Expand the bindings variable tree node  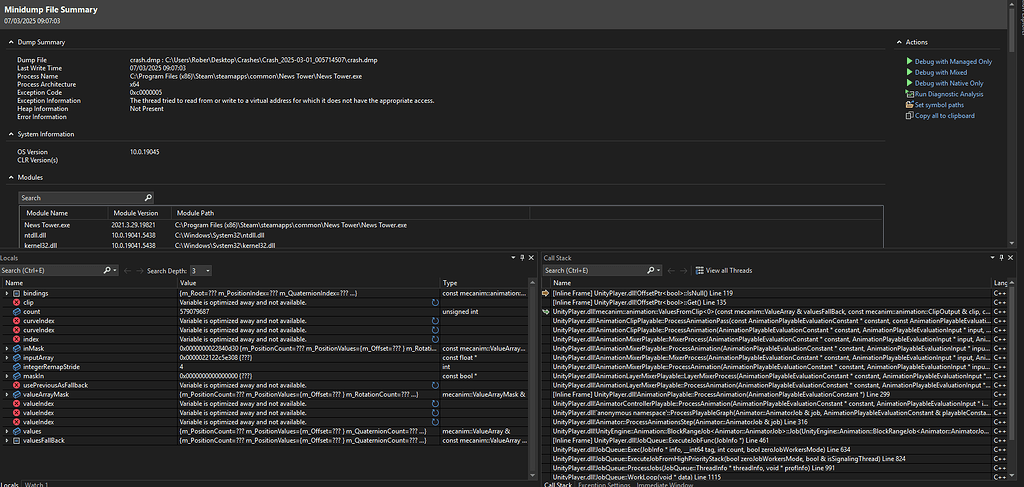pos(7,293)
